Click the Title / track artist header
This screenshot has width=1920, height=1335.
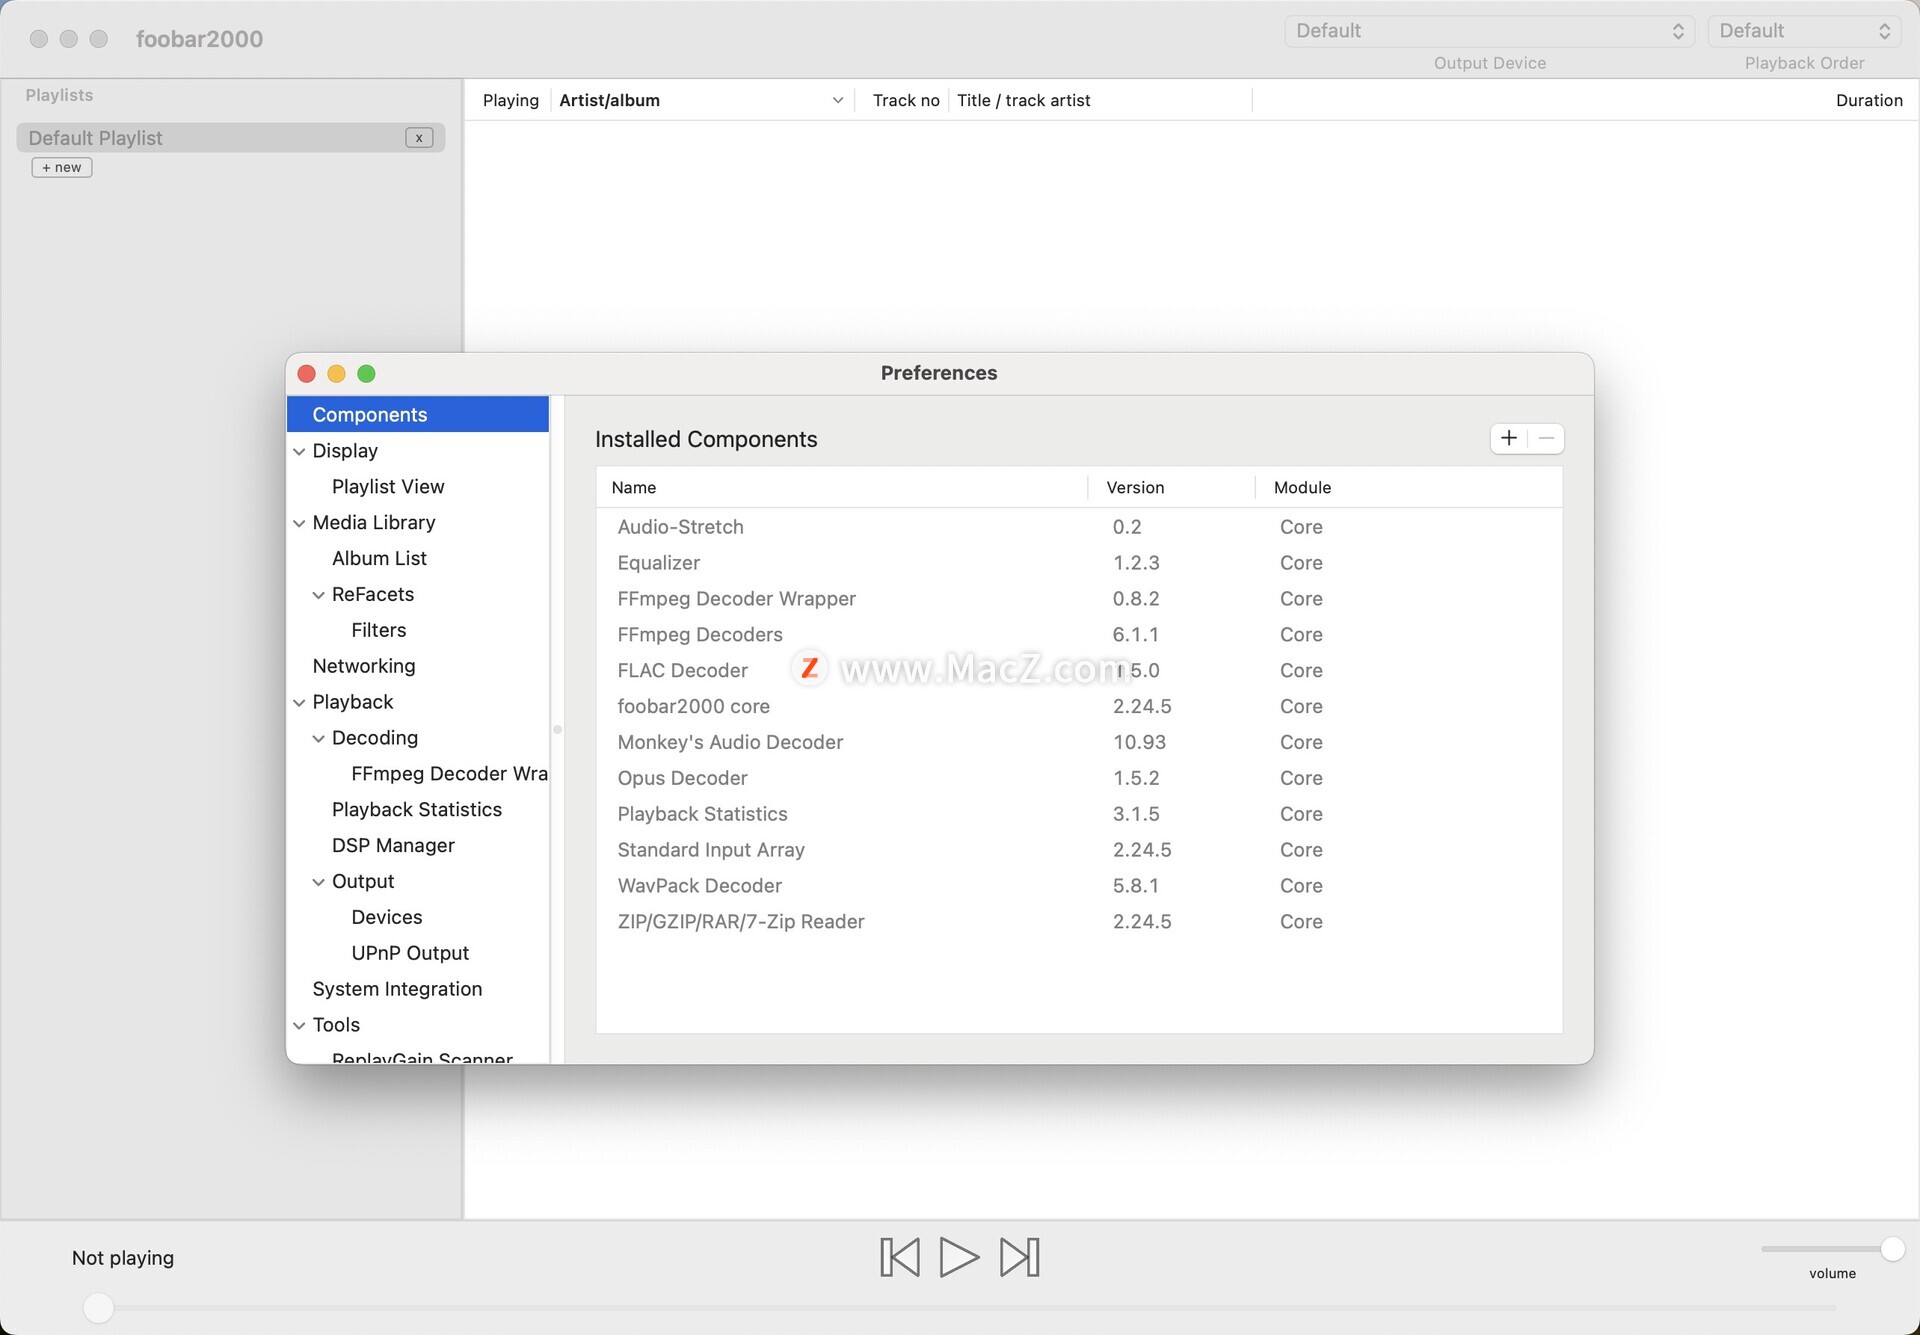click(1023, 100)
